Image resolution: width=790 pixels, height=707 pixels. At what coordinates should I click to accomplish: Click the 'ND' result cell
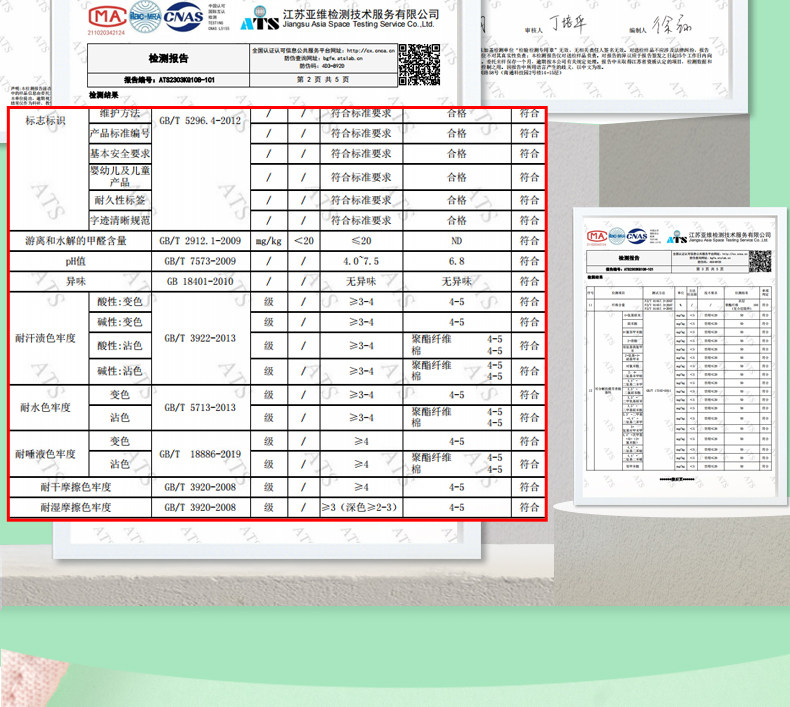tap(456, 241)
